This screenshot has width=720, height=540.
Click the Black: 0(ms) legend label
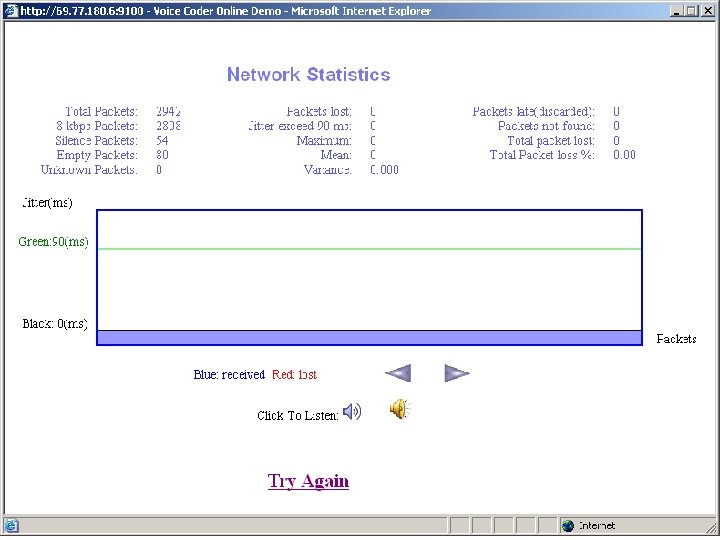point(55,324)
